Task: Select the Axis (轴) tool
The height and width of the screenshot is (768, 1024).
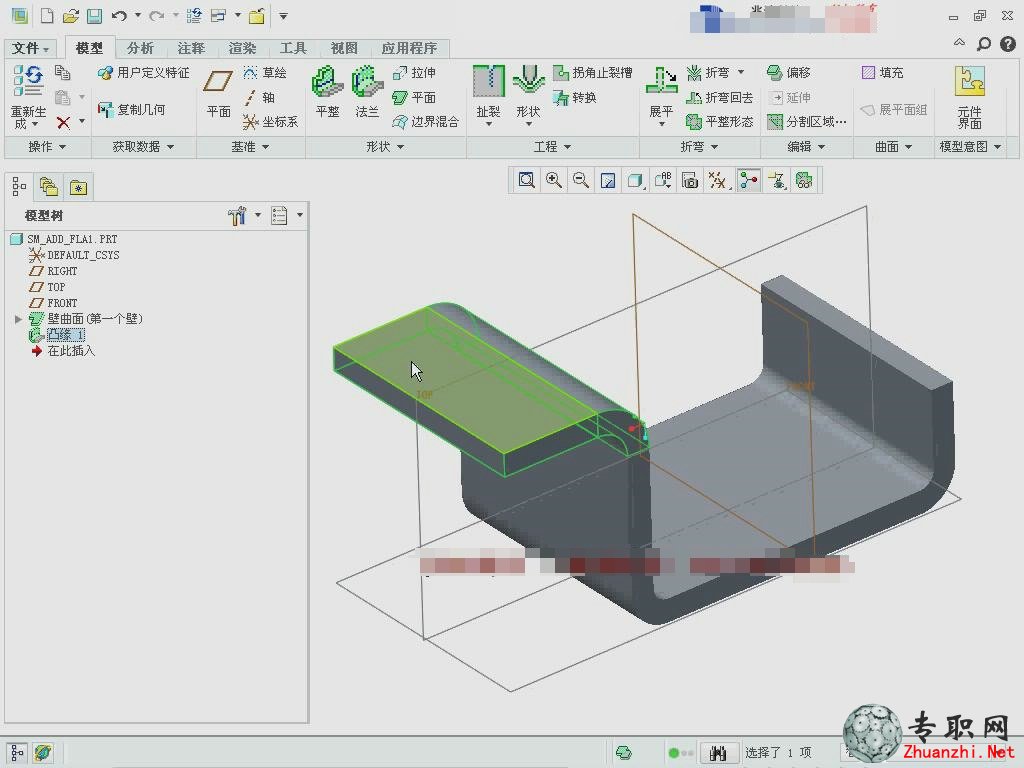Action: pyautogui.click(x=259, y=97)
